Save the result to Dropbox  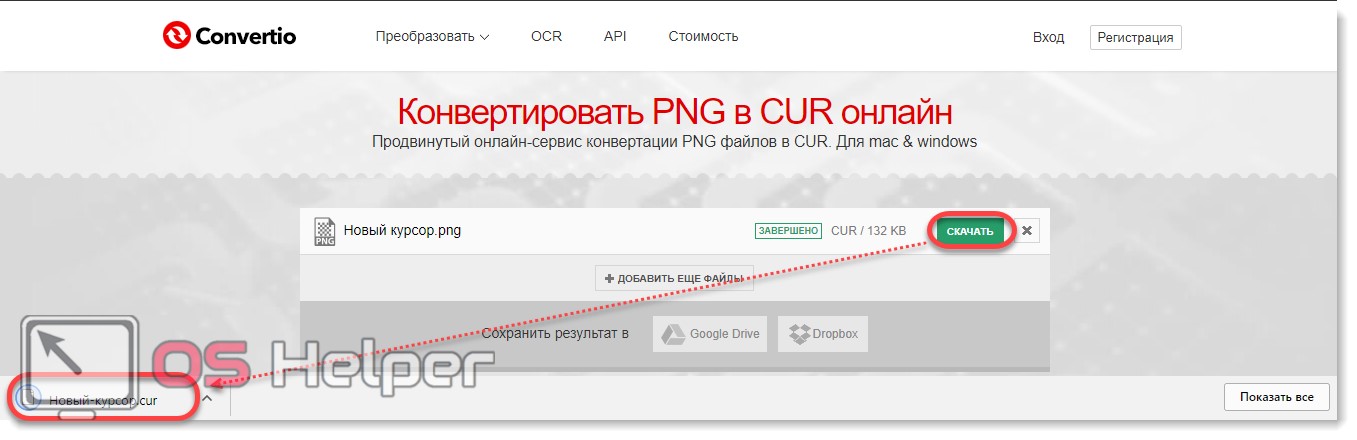[823, 334]
